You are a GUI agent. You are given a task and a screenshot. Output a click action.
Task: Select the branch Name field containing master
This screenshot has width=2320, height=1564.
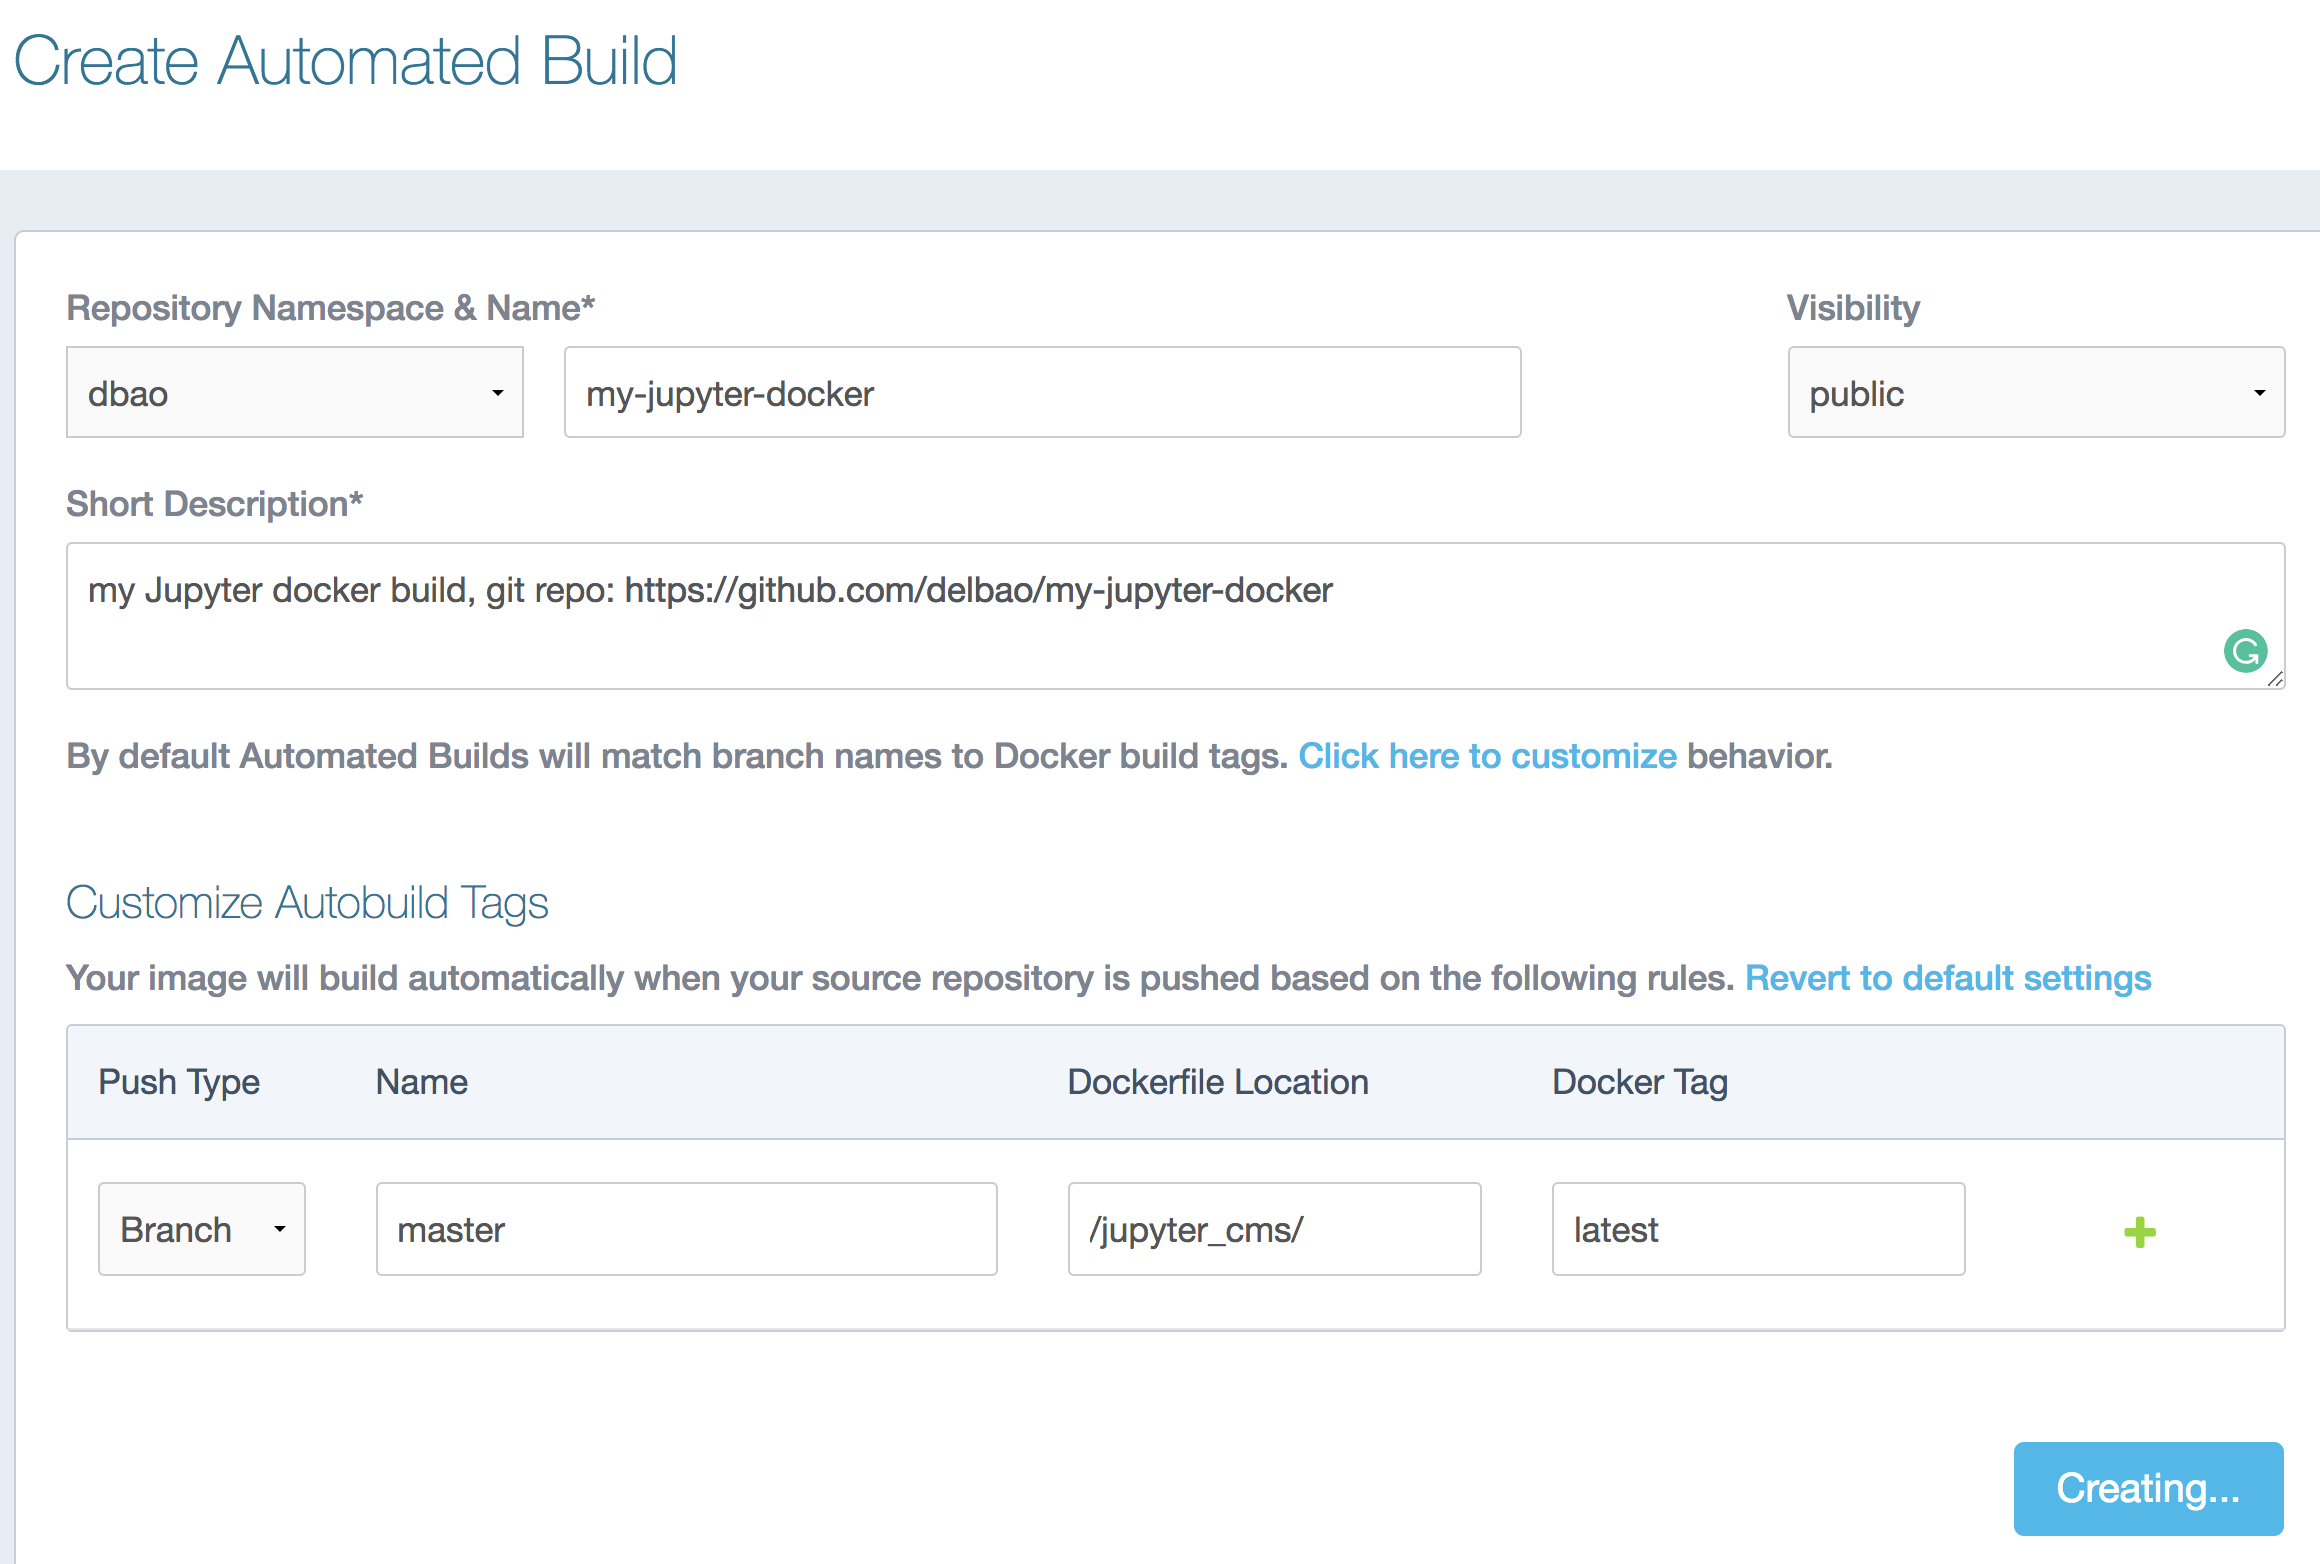686,1229
